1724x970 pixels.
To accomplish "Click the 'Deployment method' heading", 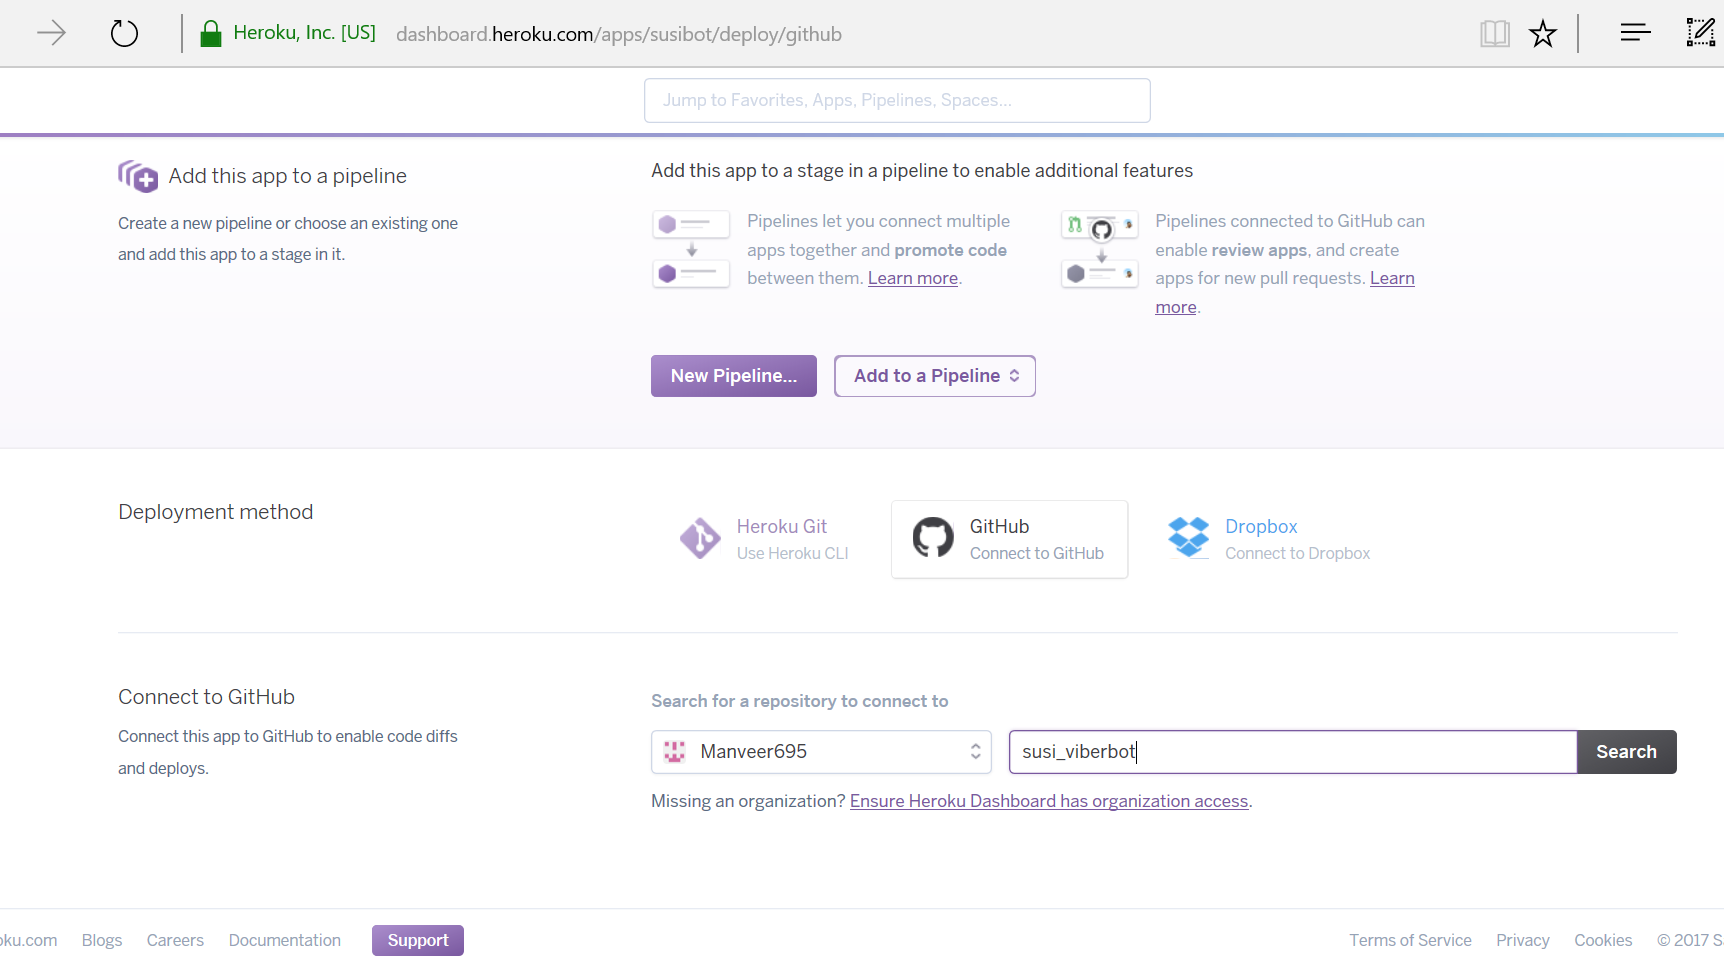I will [216, 512].
